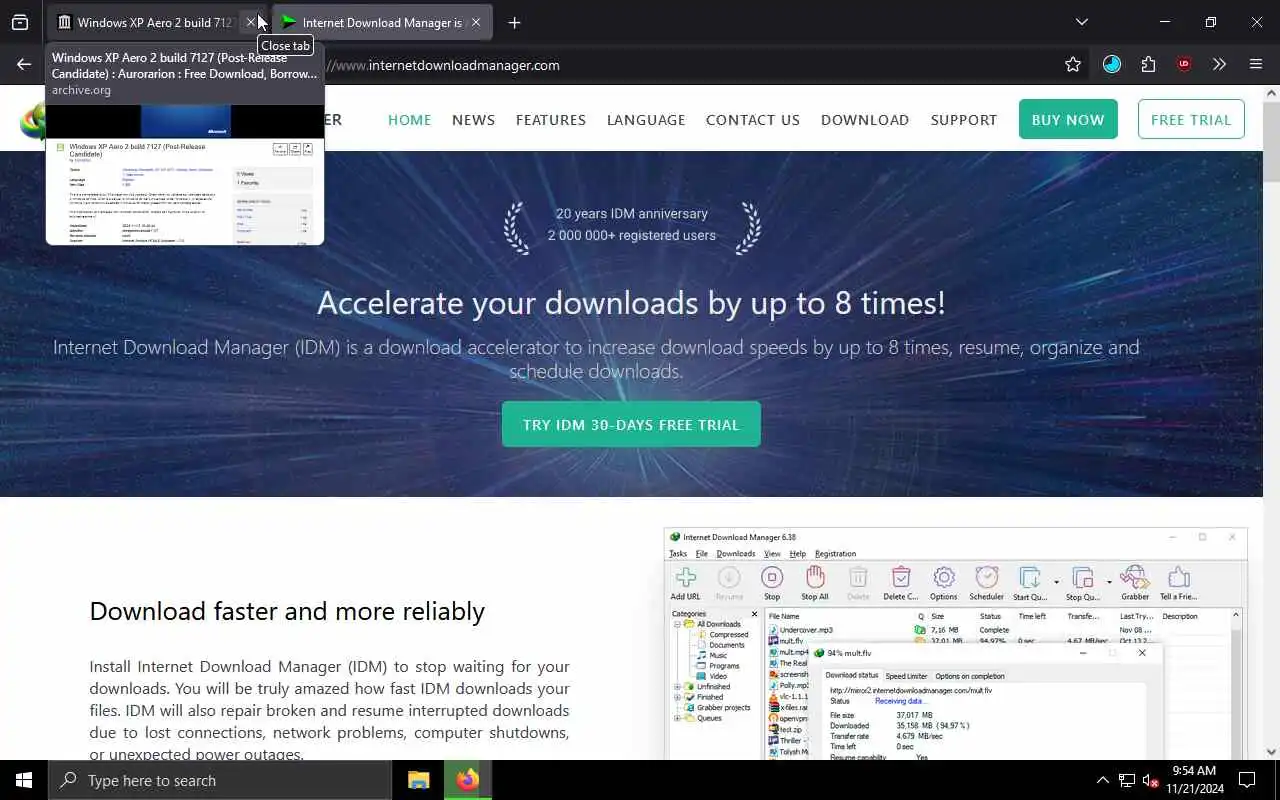Click the Firefox taskbar icon
The image size is (1280, 800).
tap(467, 780)
